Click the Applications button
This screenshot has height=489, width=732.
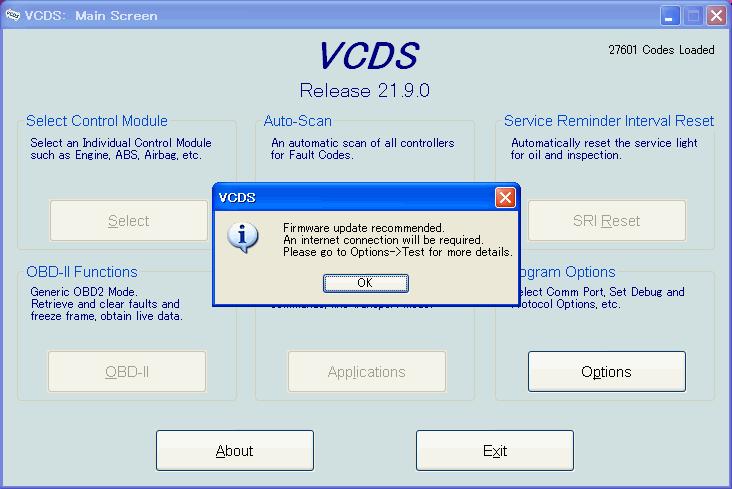pos(366,372)
